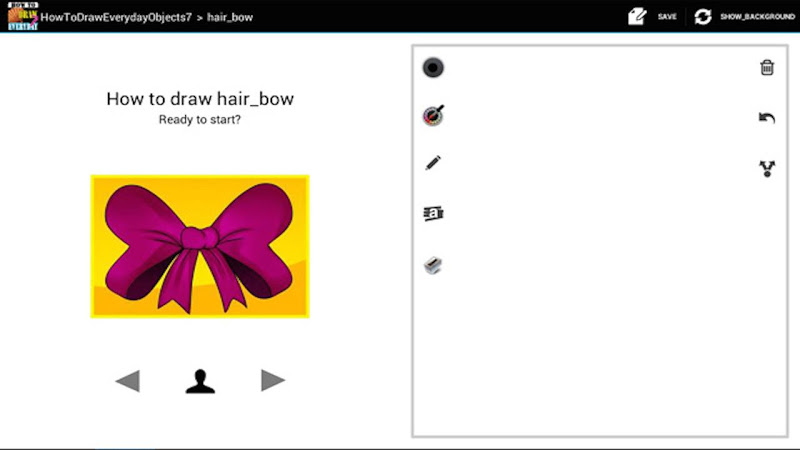Select the eraser tool
The height and width of the screenshot is (450, 800).
pos(433,265)
